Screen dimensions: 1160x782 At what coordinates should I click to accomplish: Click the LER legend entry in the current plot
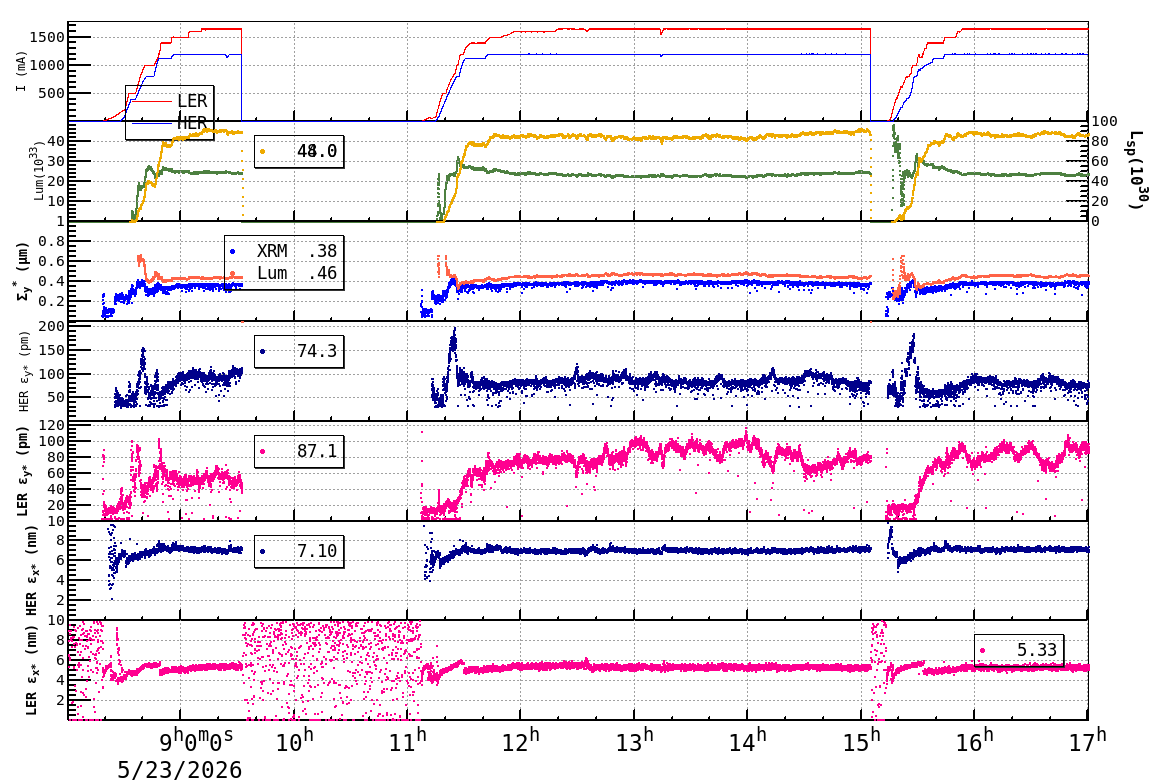[169, 101]
